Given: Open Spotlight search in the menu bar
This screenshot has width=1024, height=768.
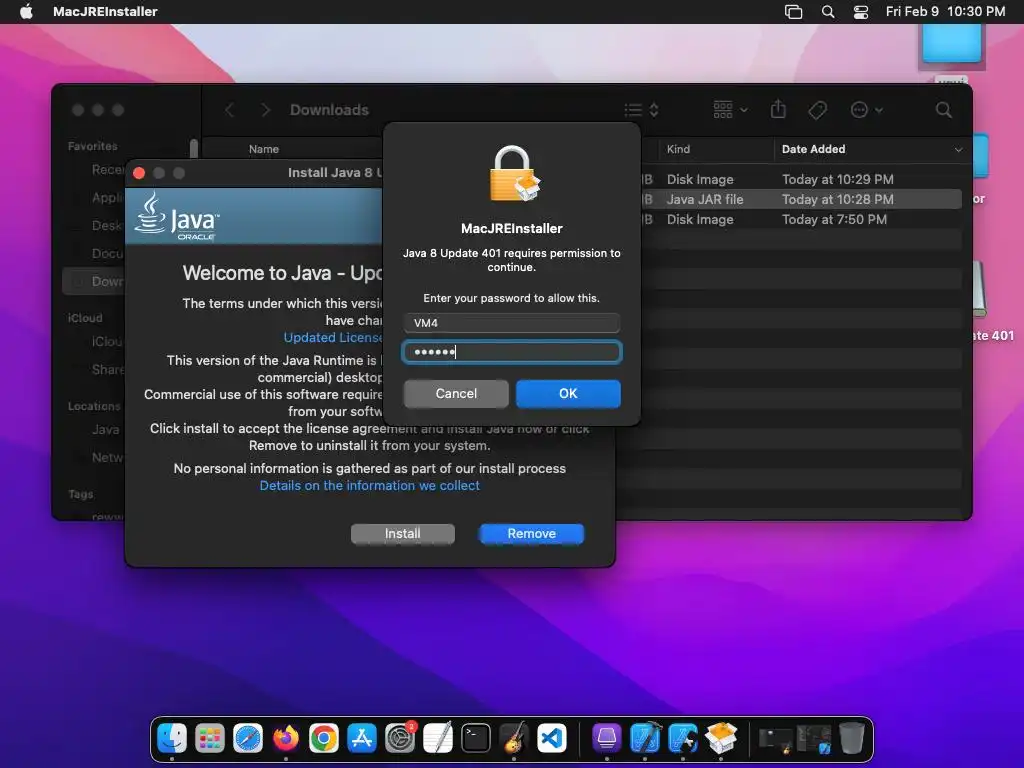Looking at the screenshot, I should click(x=827, y=11).
